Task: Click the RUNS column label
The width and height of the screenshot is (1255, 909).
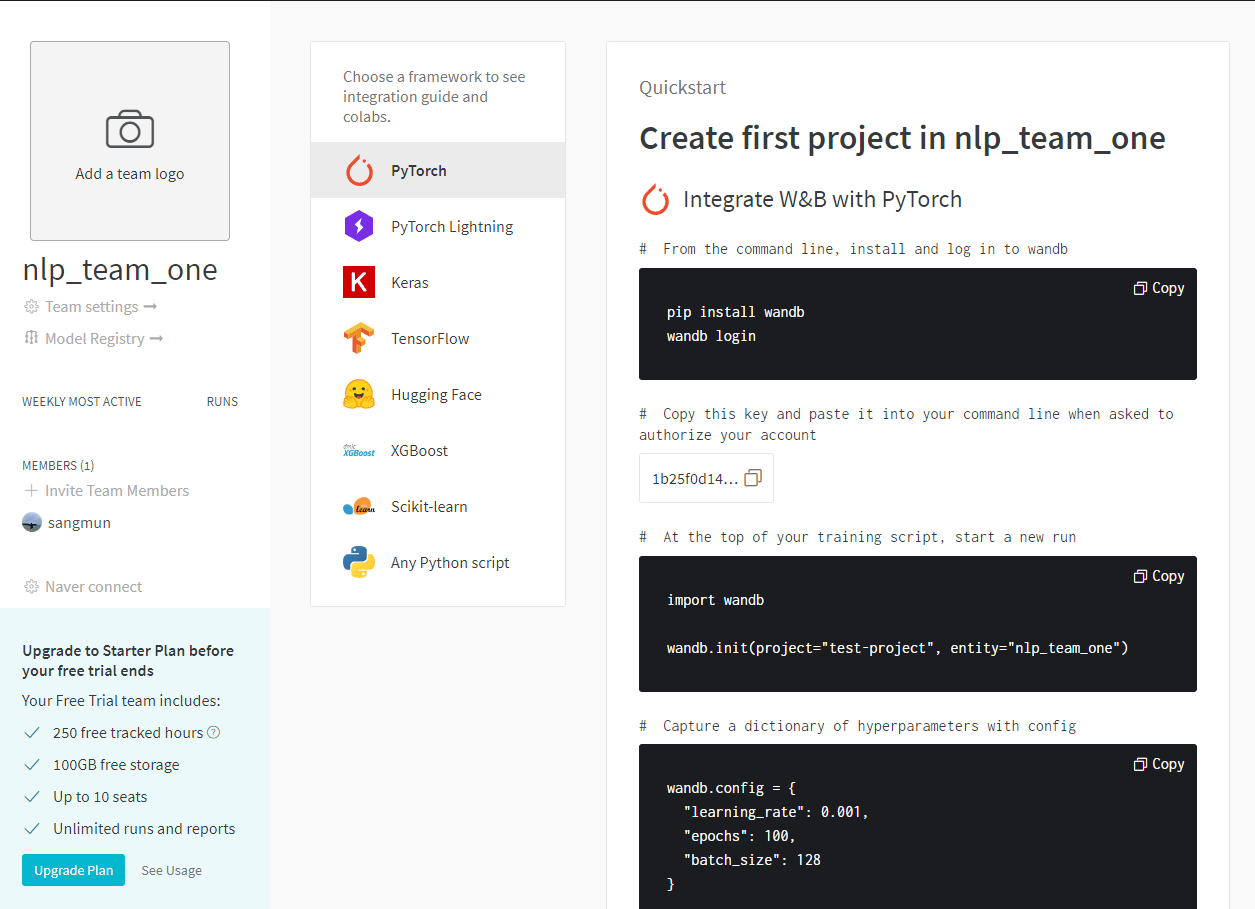Action: coord(222,402)
